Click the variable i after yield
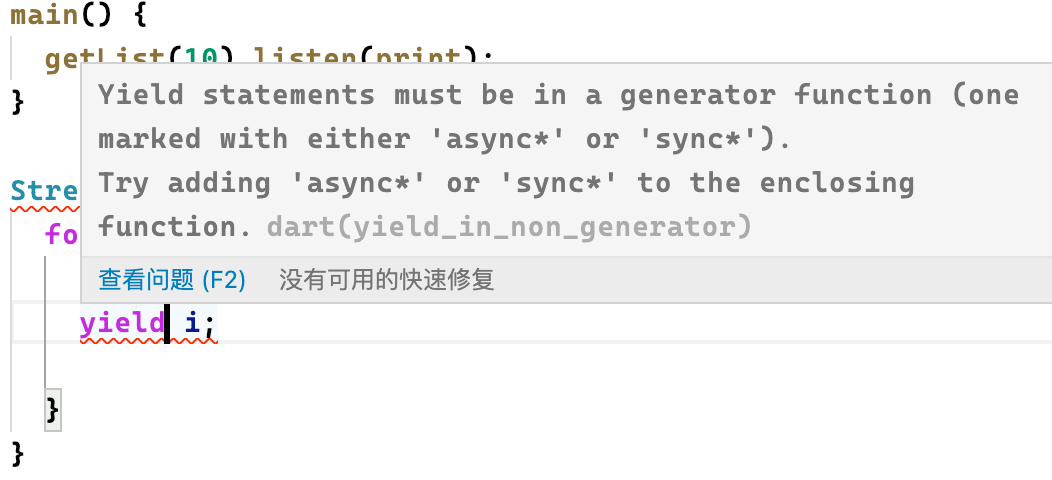The height and width of the screenshot is (480, 1052). point(193,324)
